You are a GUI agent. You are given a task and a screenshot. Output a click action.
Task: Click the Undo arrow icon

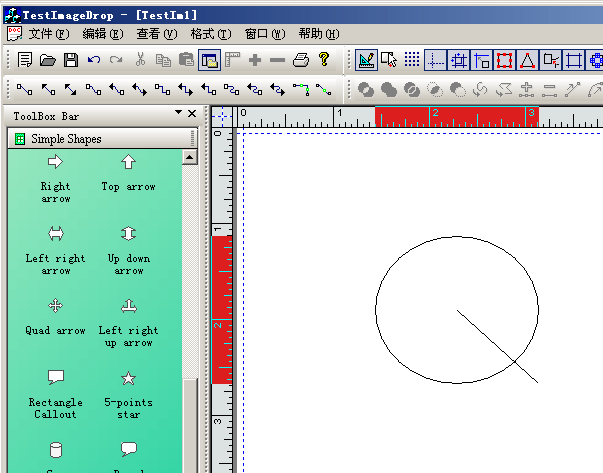pos(94,60)
